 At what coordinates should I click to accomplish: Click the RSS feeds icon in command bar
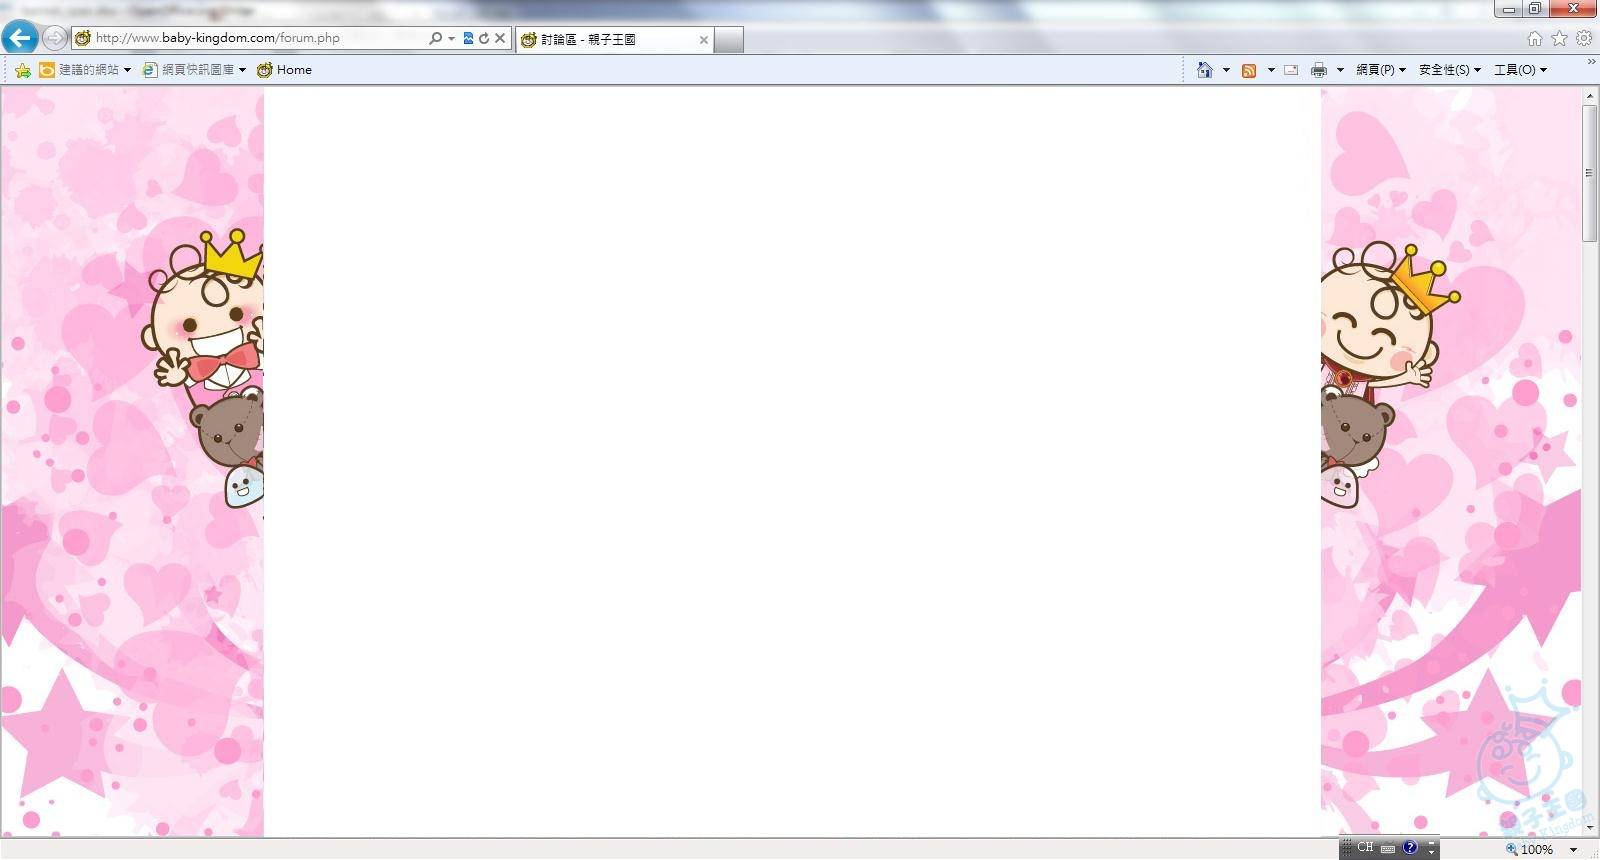pos(1248,70)
